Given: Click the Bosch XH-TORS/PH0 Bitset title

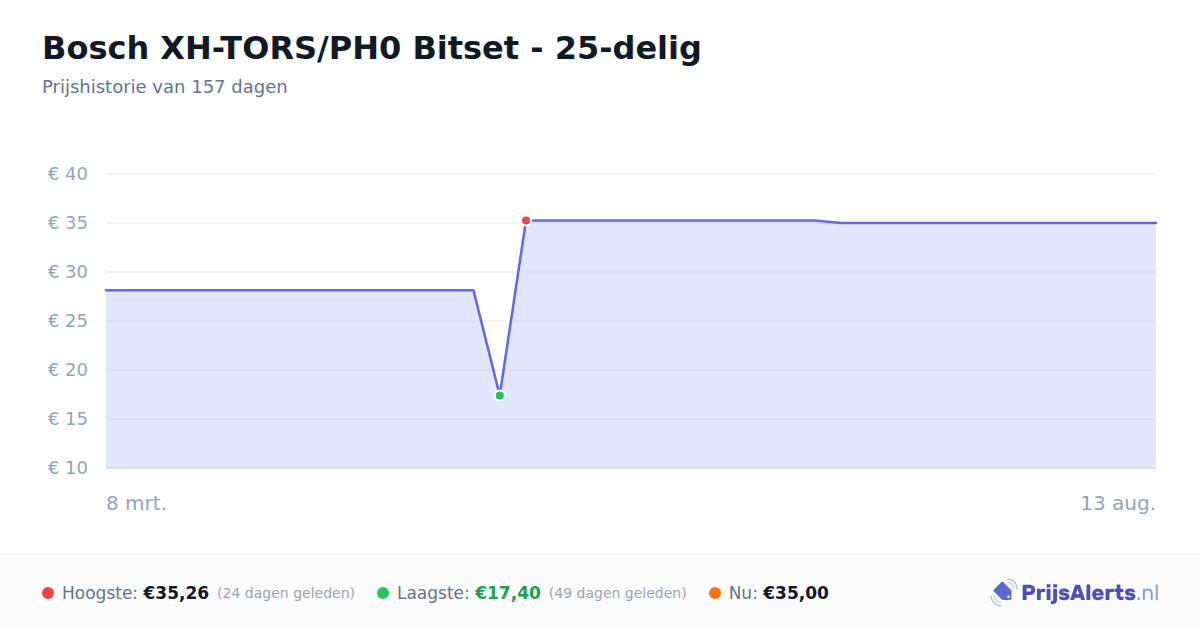Looking at the screenshot, I should point(372,48).
